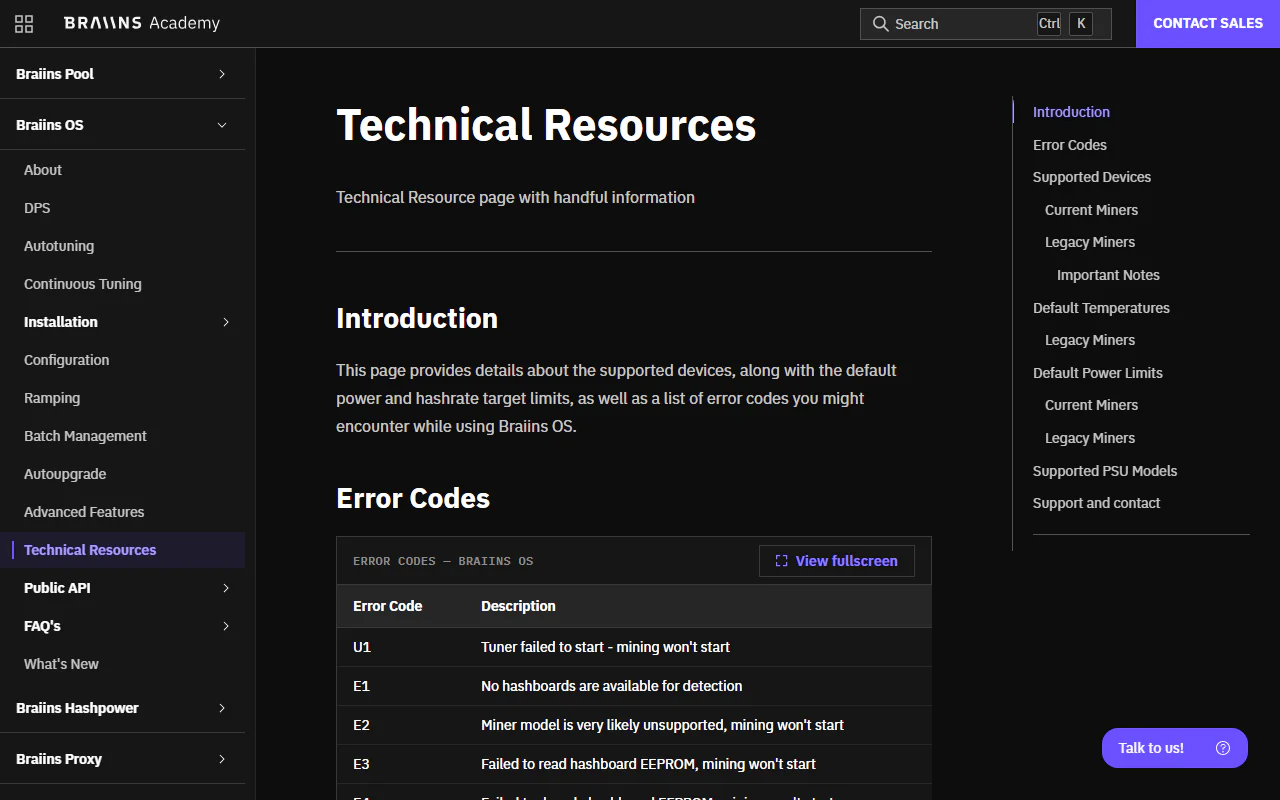Click the E2 error code cell

click(x=361, y=725)
